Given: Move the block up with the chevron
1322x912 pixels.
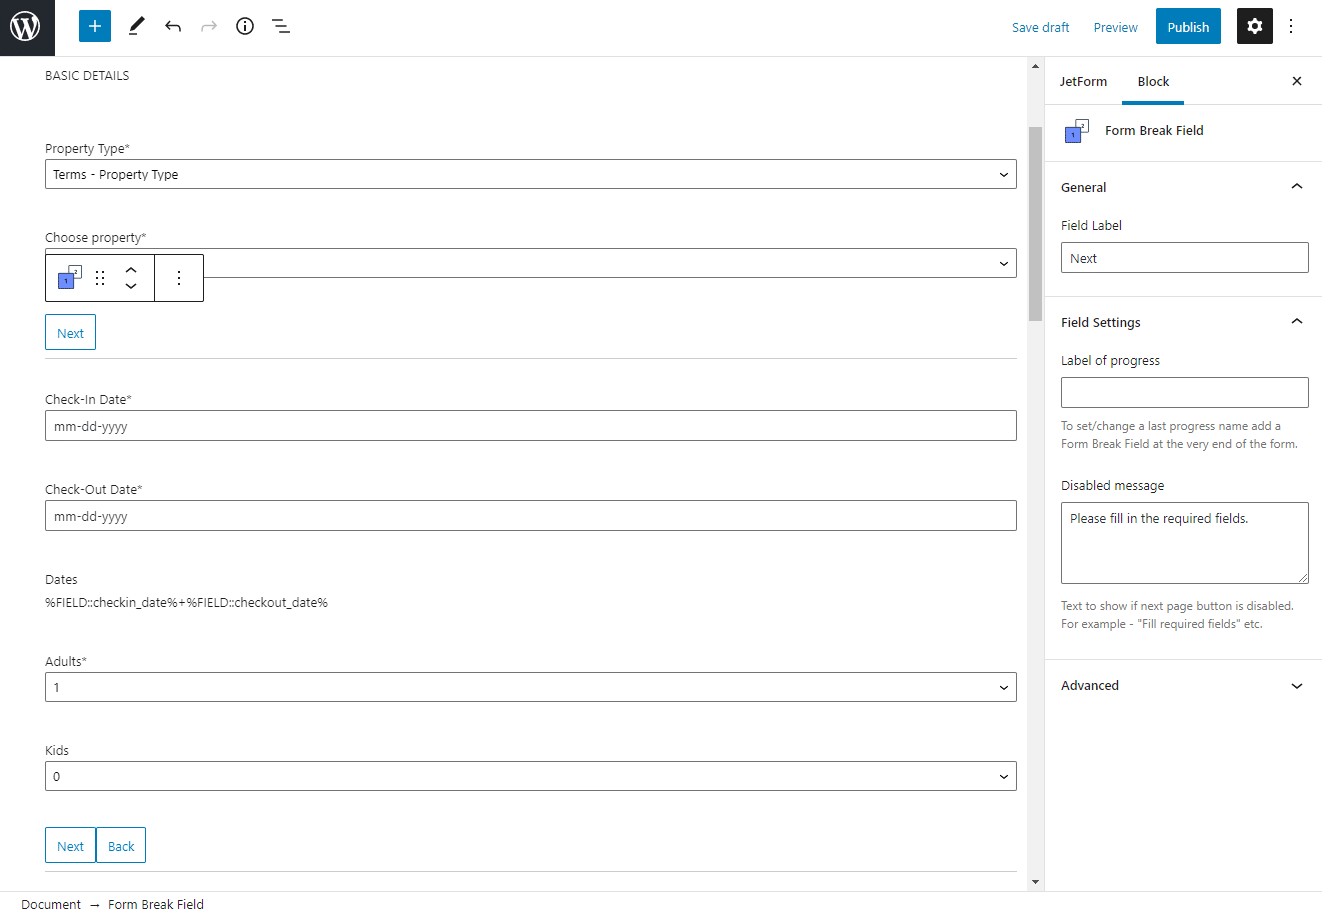Looking at the screenshot, I should click(x=131, y=269).
